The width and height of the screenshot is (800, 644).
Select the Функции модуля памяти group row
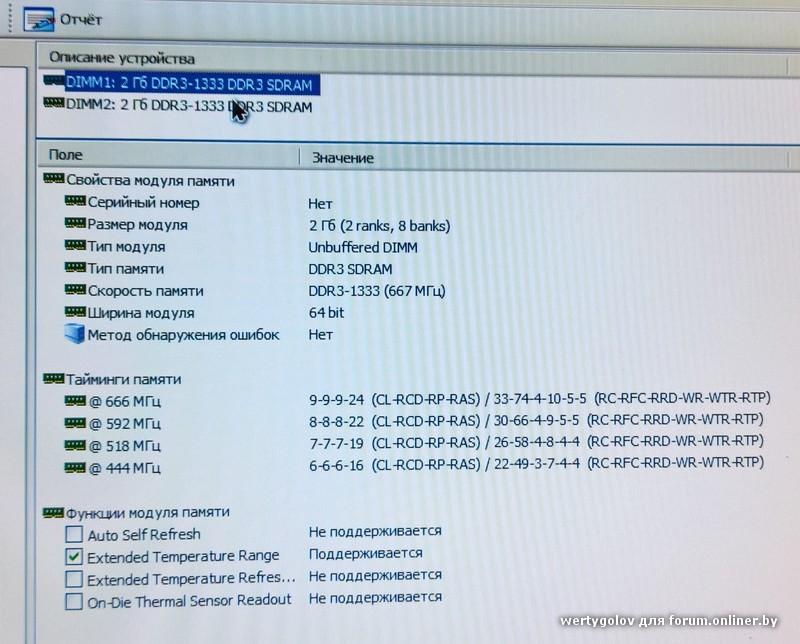(148, 512)
